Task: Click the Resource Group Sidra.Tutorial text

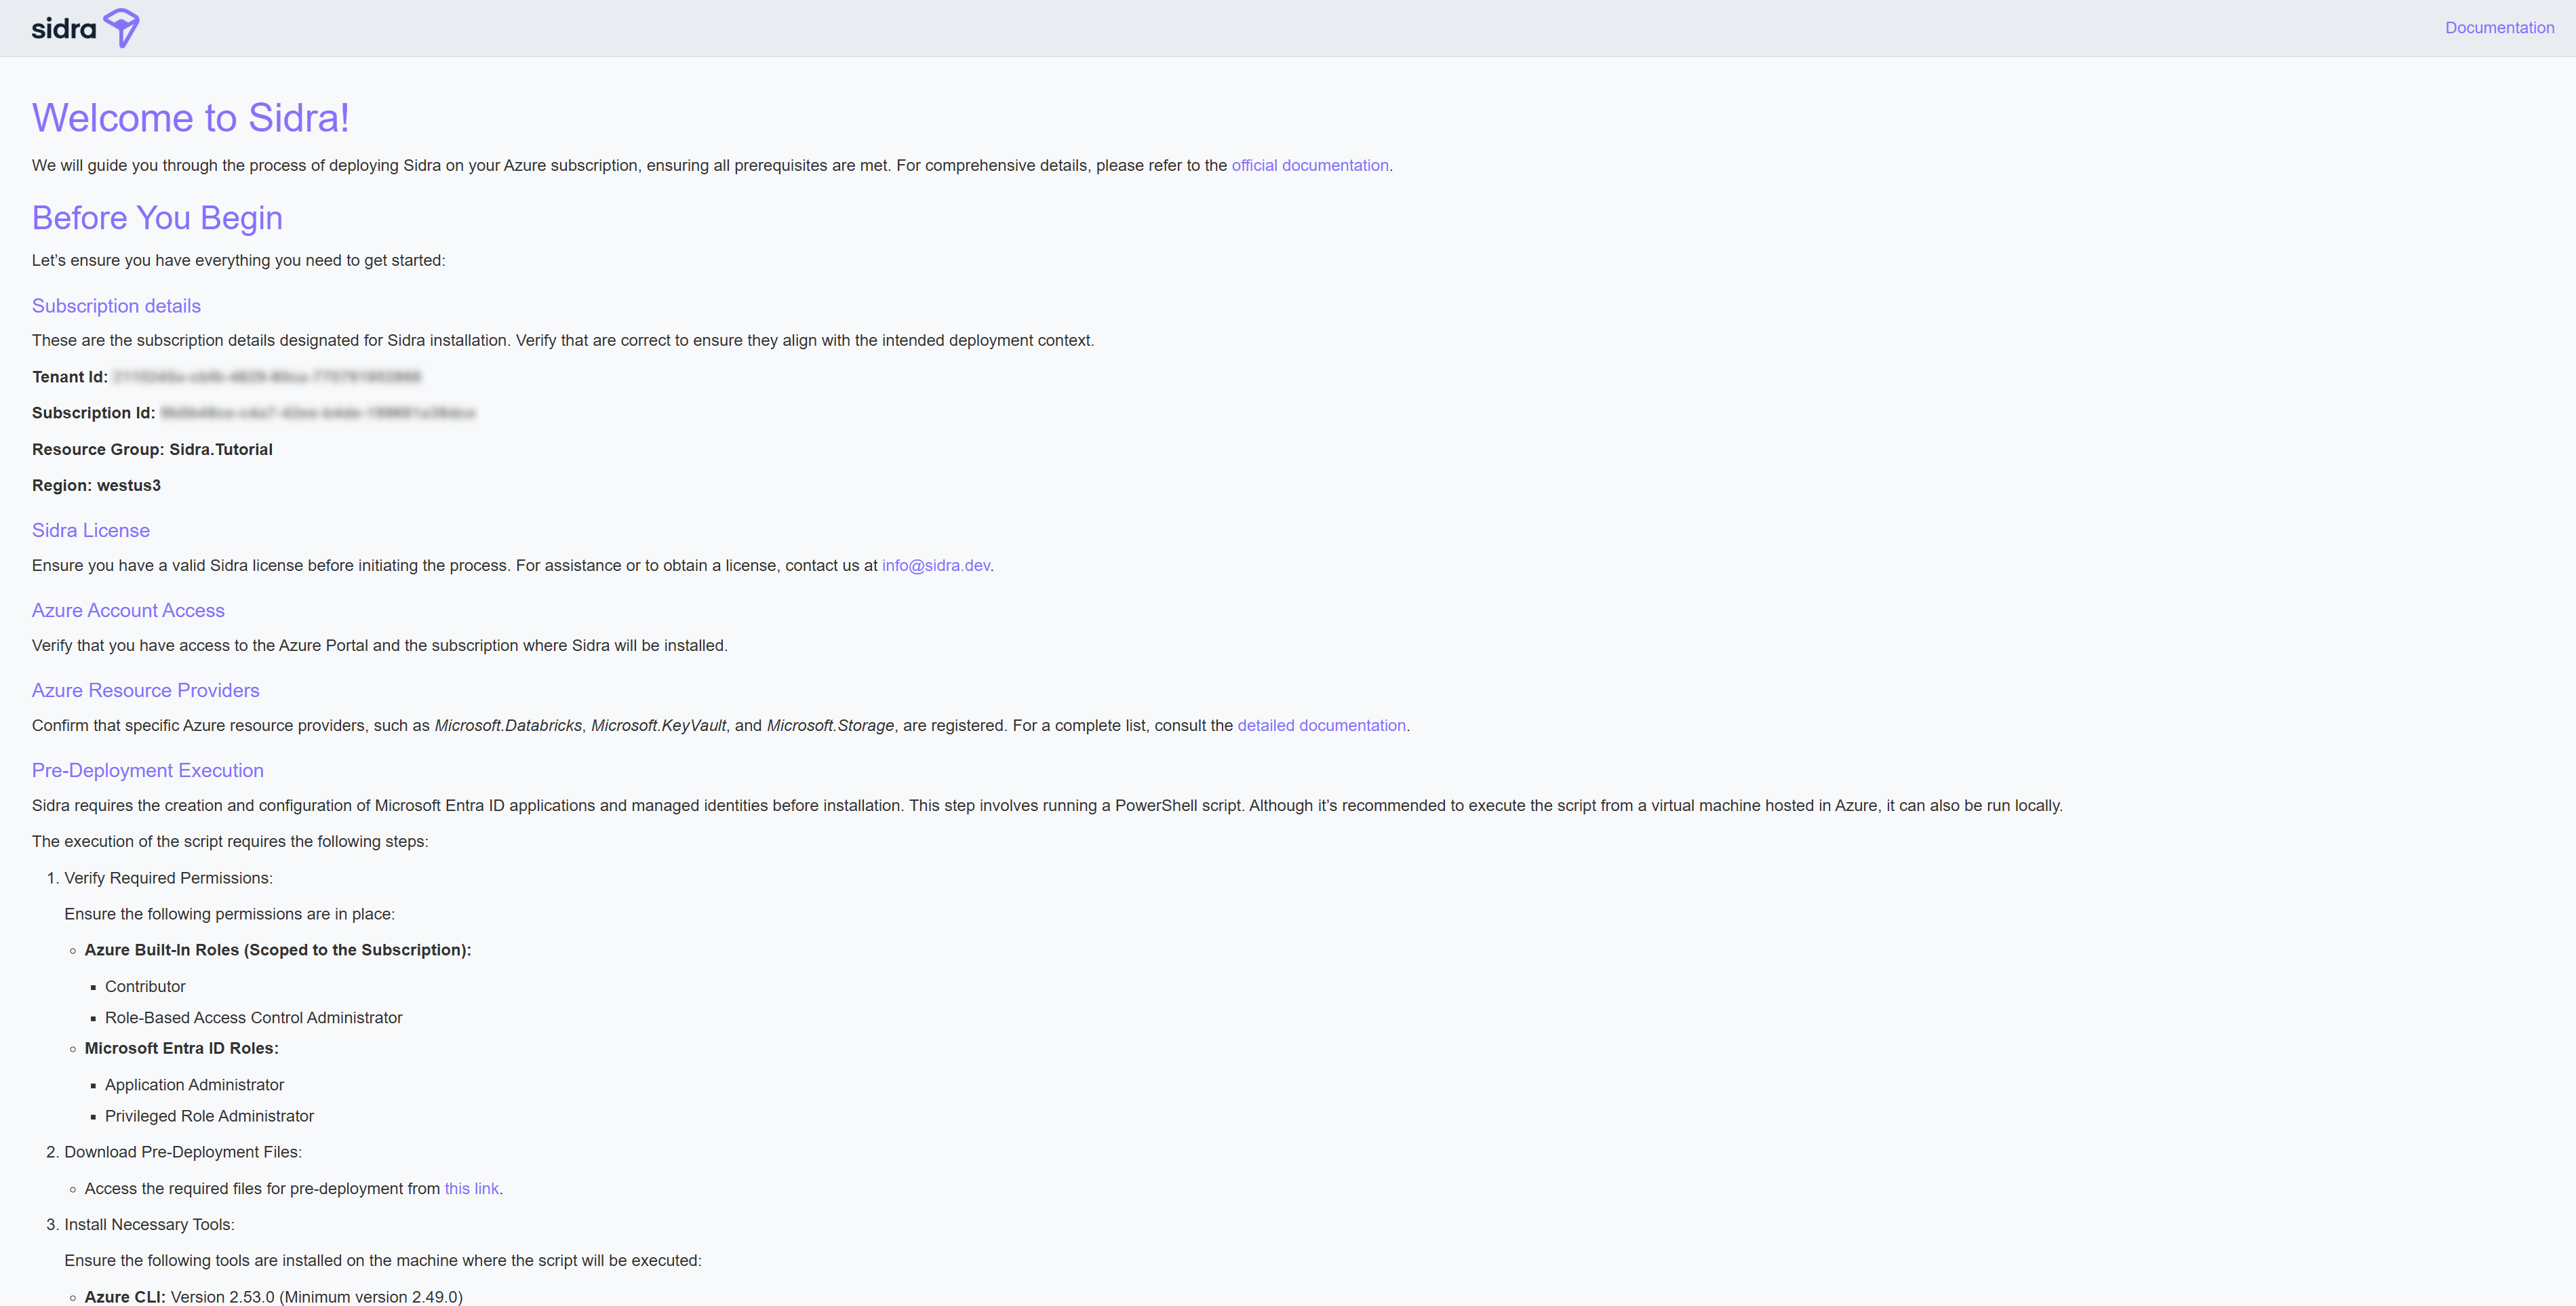Action: pos(152,449)
